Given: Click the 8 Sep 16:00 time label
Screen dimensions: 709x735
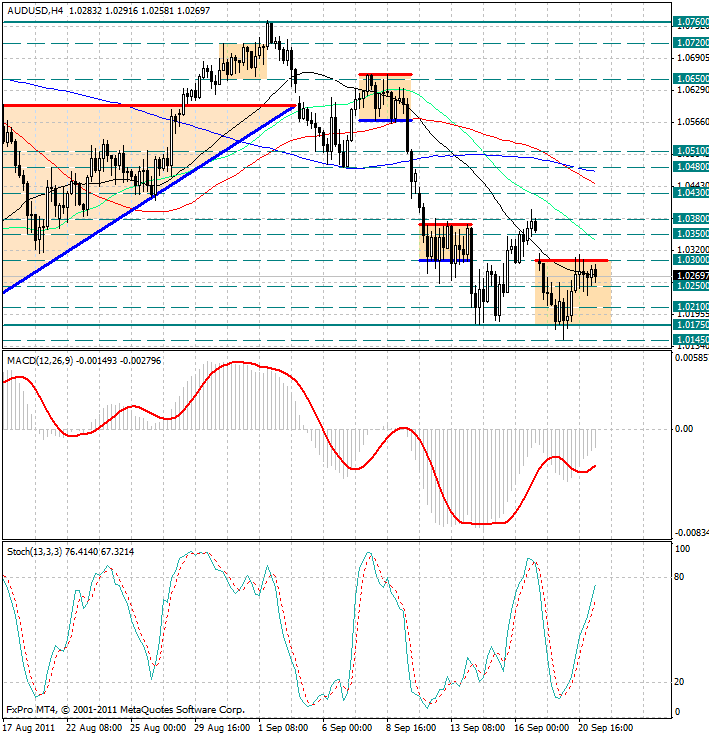Looking at the screenshot, I should click(x=411, y=728).
